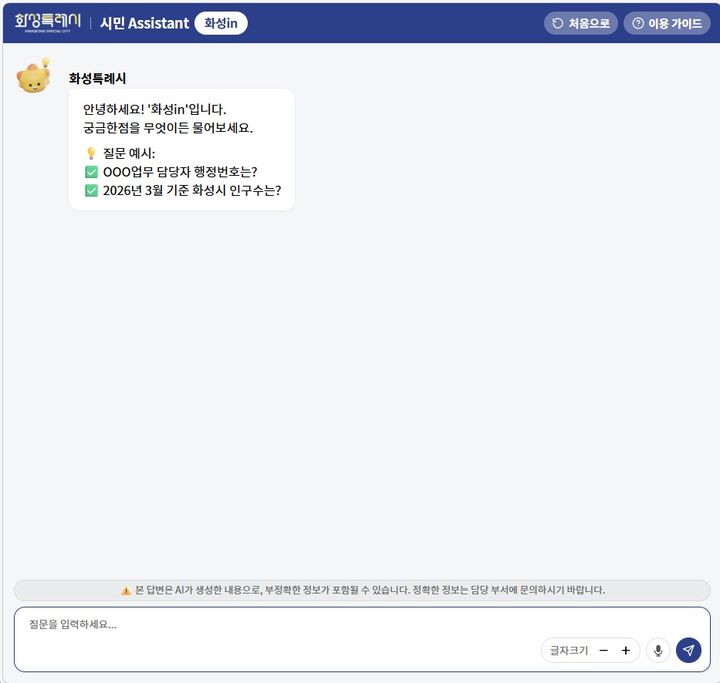Viewport: 720px width, 683px height.
Task: Click the warning triangle icon in disclaimer
Action: (126, 591)
